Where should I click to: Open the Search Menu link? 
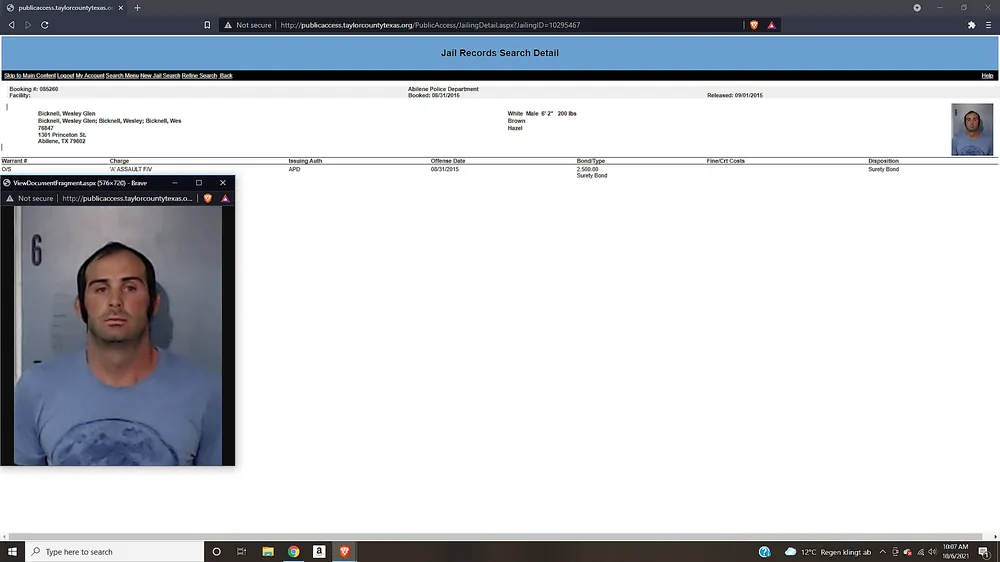click(122, 76)
